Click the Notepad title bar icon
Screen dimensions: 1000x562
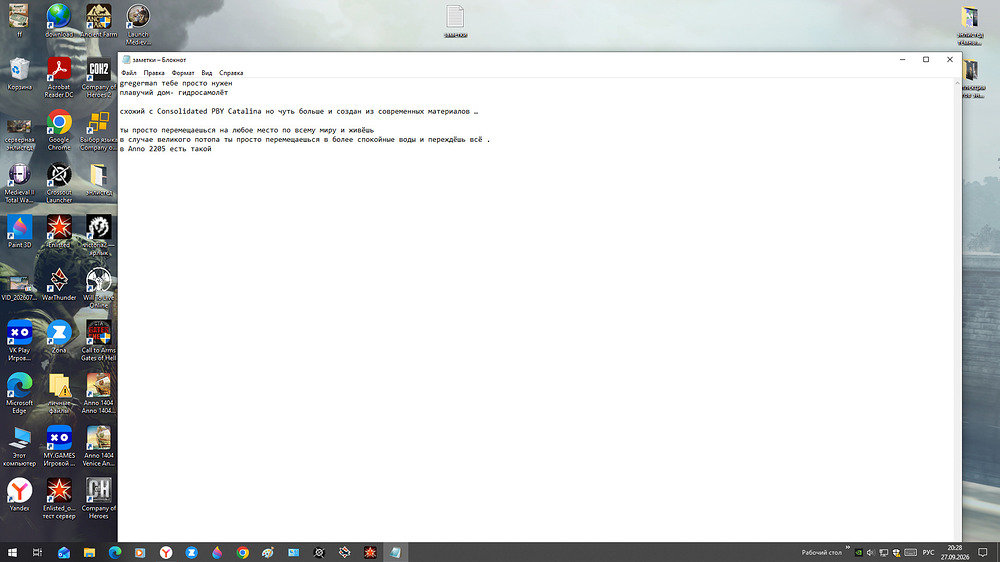point(126,59)
